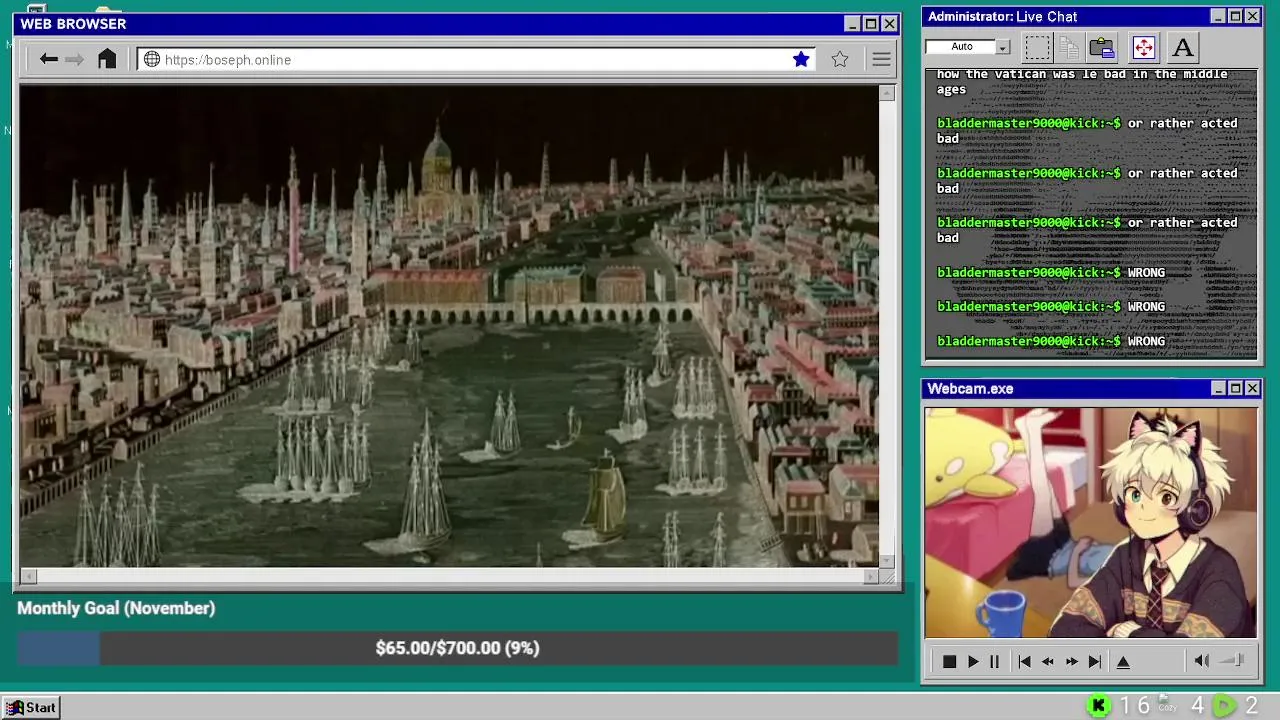Screen dimensions: 1280x720
Task: Click the green Kick icon in the tray
Action: 1098,706
